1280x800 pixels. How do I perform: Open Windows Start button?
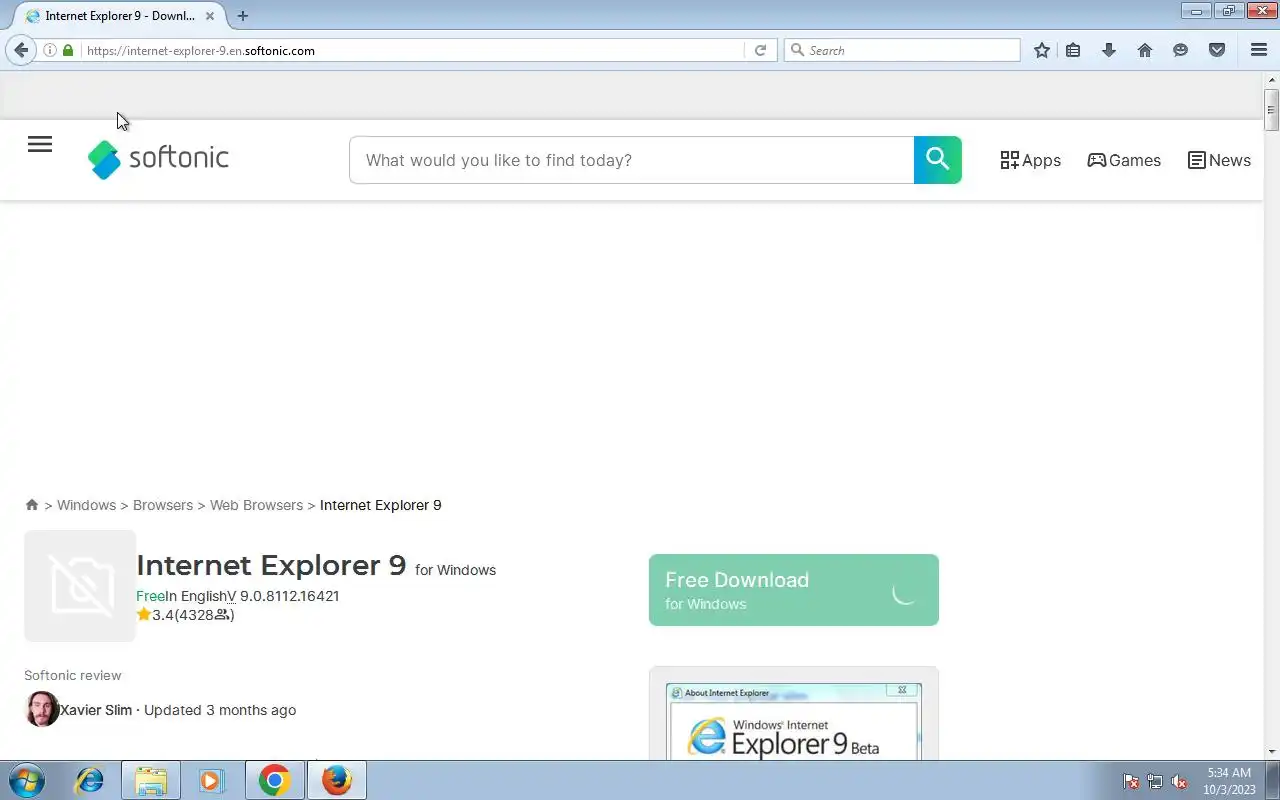tap(26, 780)
